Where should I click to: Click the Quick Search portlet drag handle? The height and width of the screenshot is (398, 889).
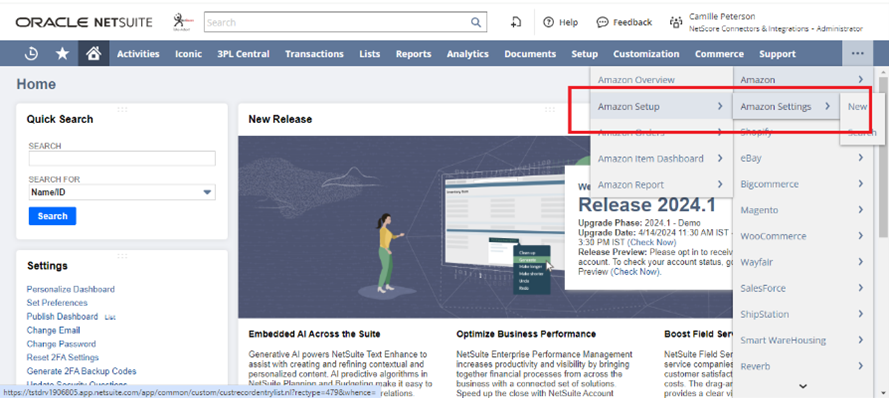point(122,109)
